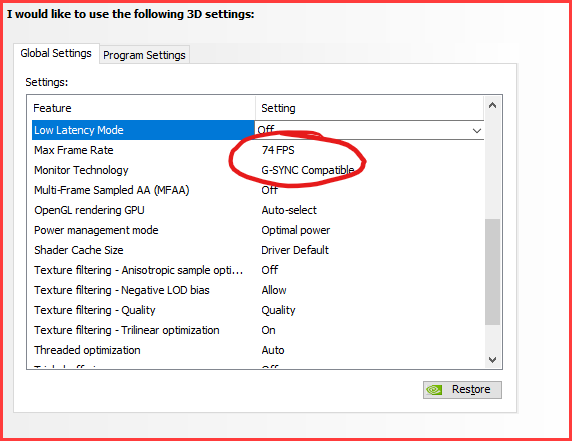Screen dimensions: 572x441
Task: Click the Auto-select setting value
Action: pyautogui.click(x=289, y=210)
